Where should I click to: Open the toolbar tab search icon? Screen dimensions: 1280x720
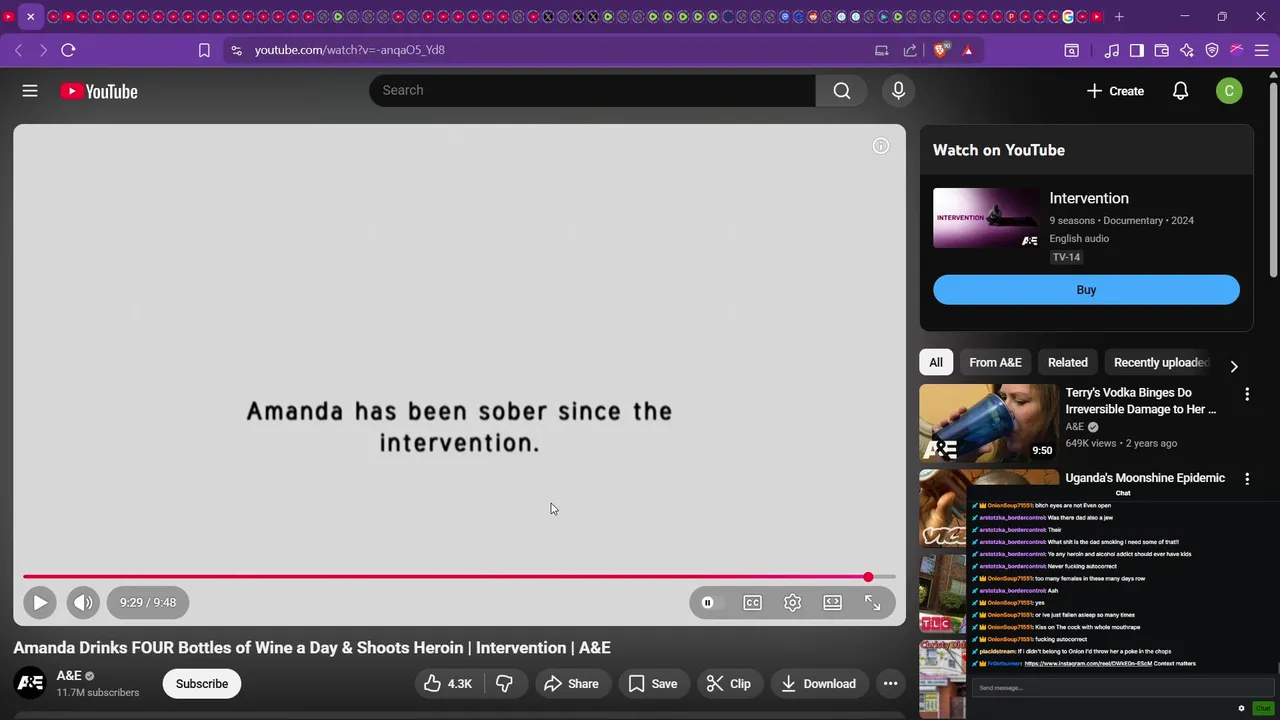point(1071,50)
